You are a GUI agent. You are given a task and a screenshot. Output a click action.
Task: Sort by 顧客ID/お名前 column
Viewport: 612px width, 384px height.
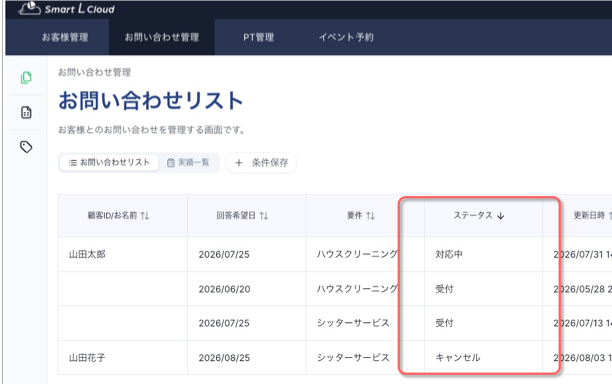145,216
